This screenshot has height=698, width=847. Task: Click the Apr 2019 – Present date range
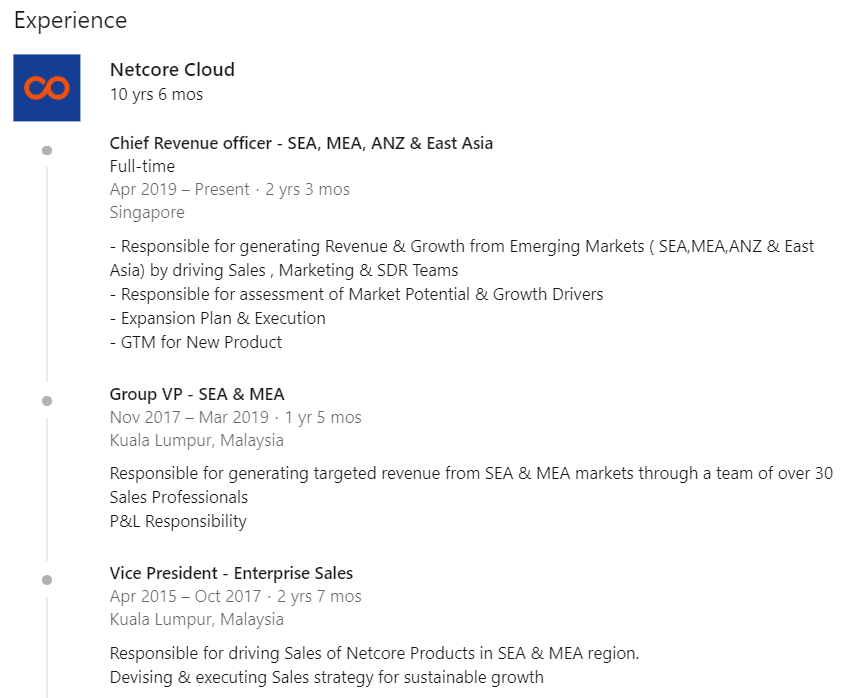[x=180, y=190]
